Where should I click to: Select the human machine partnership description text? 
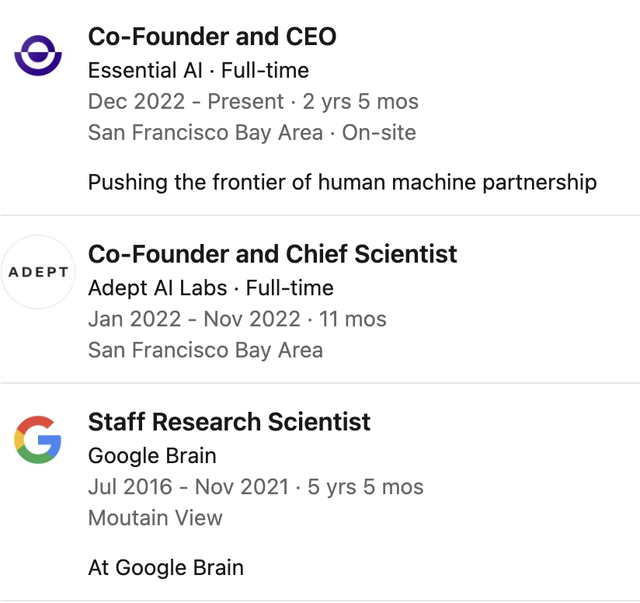[x=342, y=182]
